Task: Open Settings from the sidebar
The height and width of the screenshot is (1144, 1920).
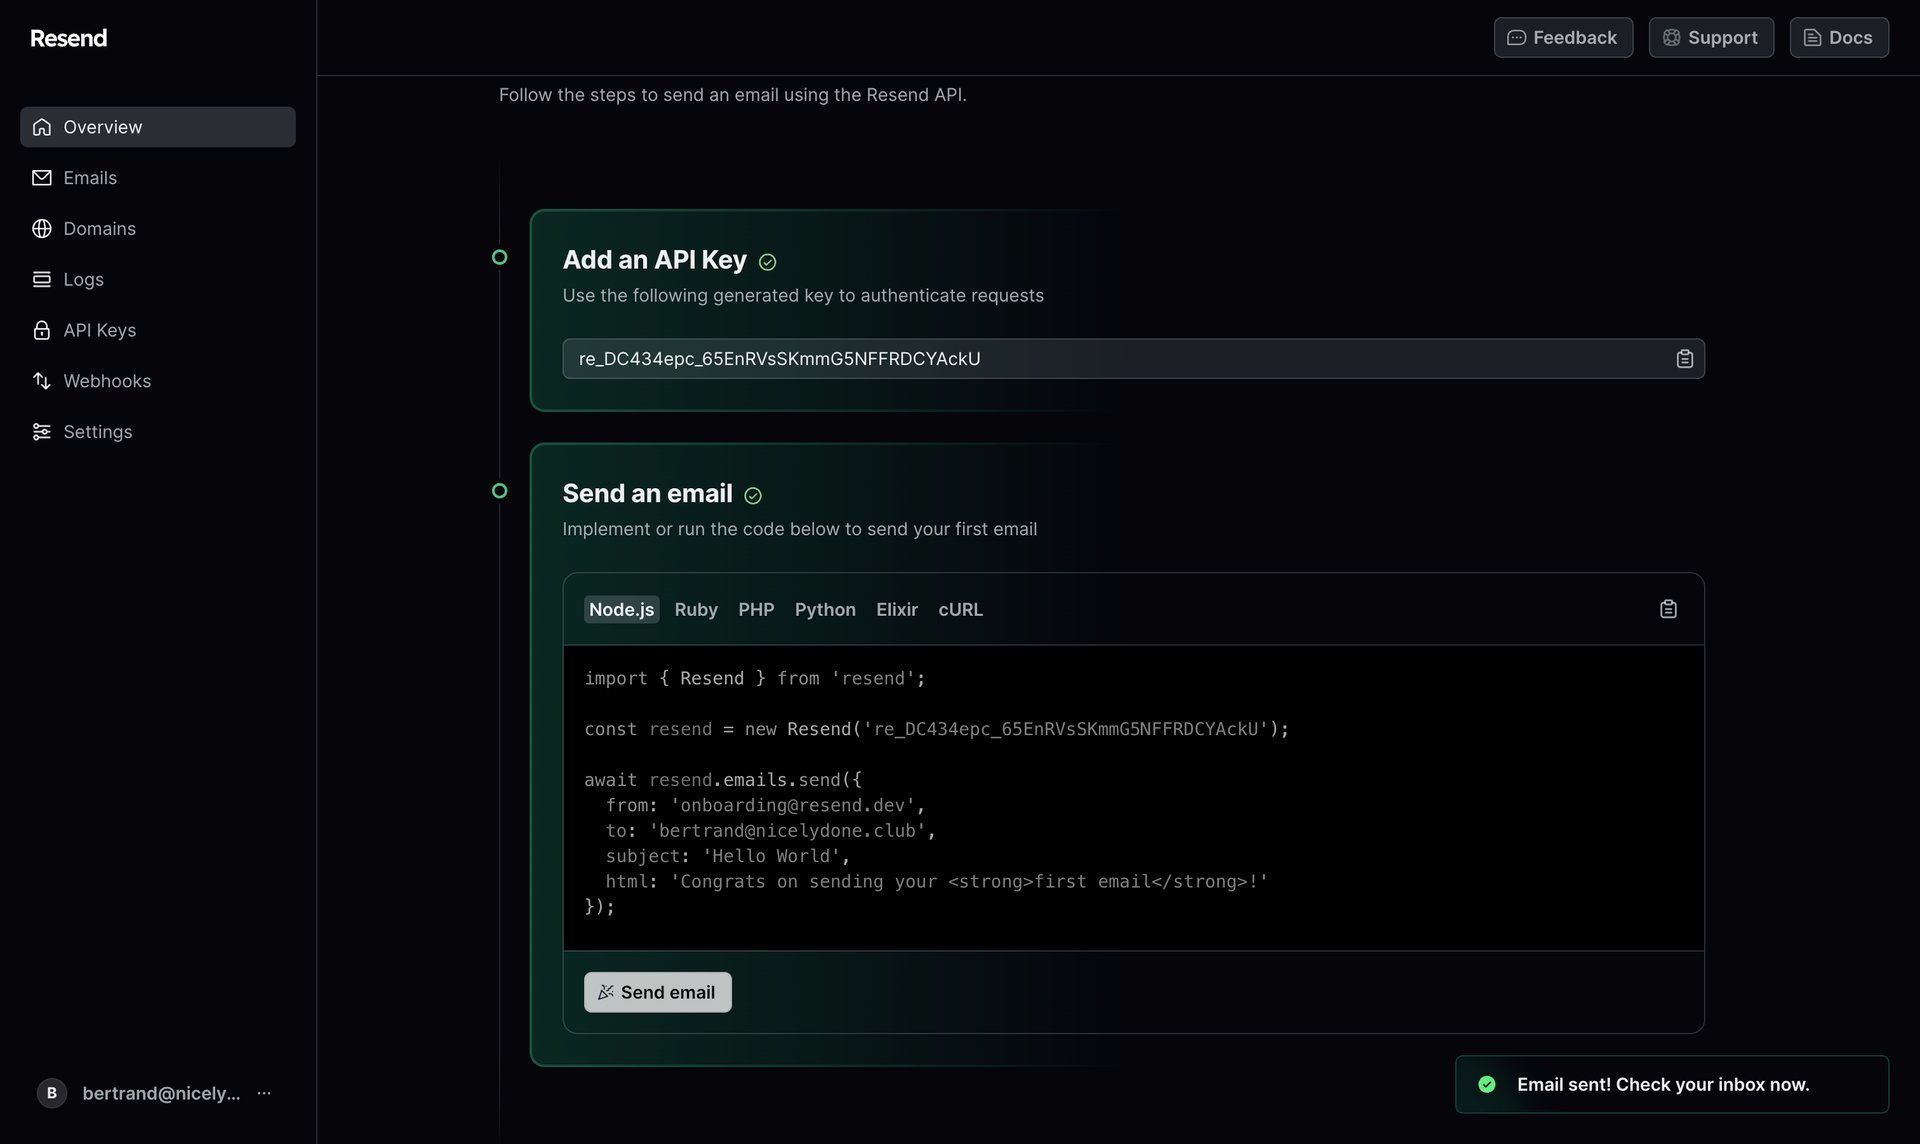Action: click(x=97, y=431)
